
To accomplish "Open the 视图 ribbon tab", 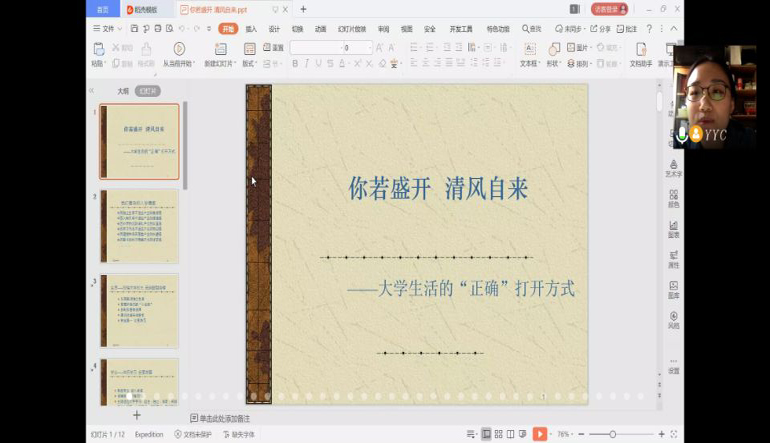I will tap(407, 29).
